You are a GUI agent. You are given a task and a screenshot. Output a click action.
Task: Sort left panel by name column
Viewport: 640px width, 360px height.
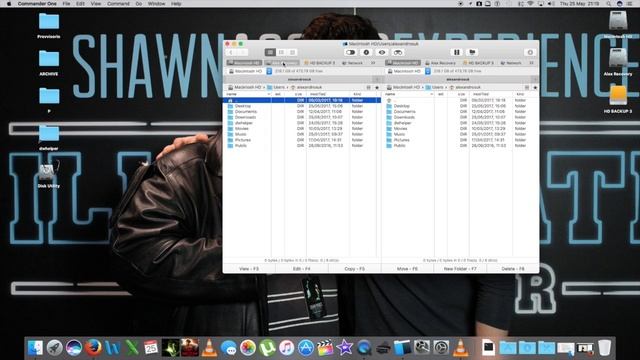click(248, 94)
